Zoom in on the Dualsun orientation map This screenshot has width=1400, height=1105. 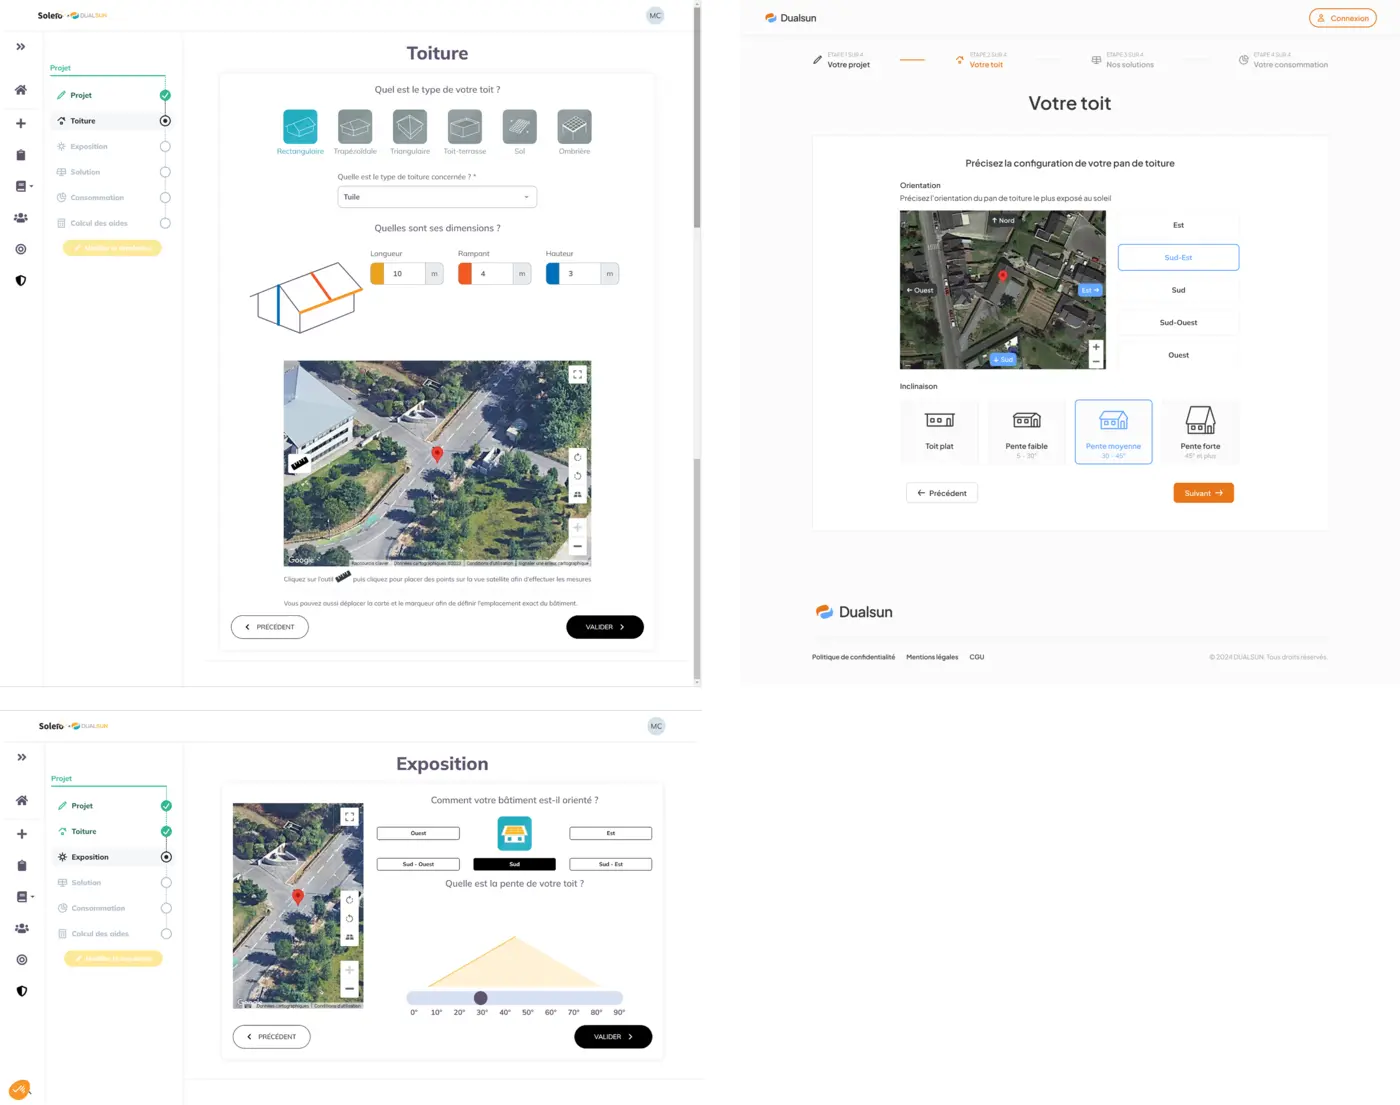1096,347
